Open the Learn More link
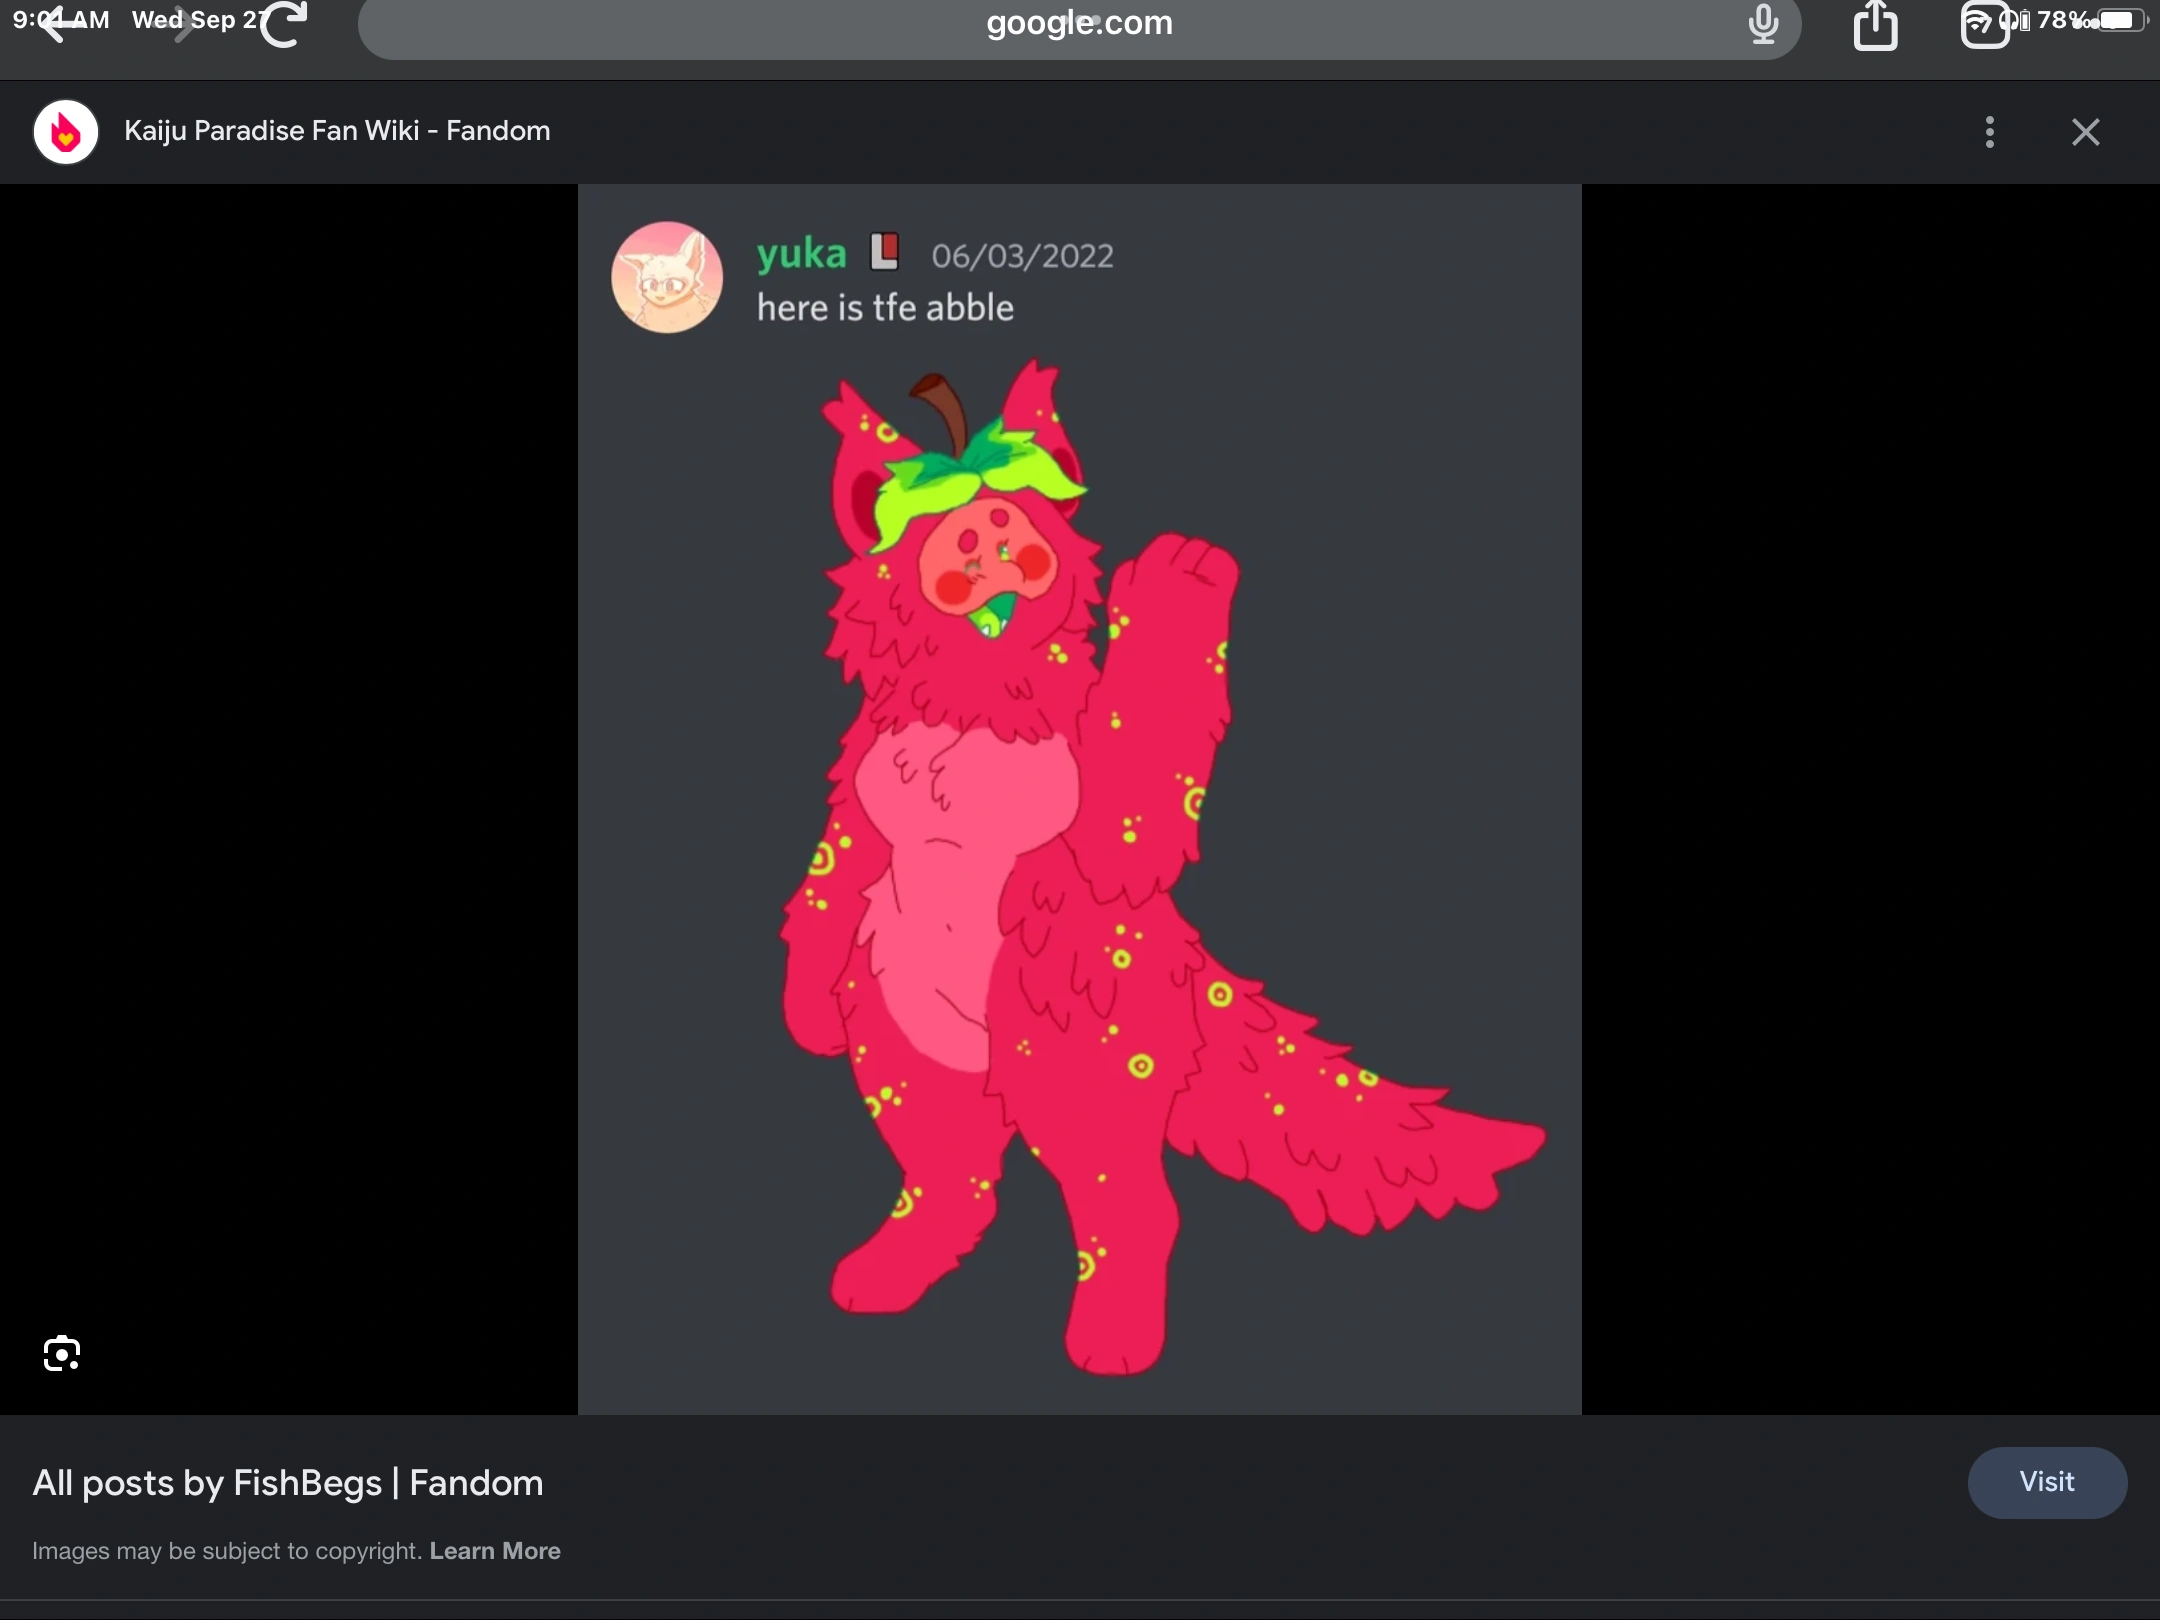Screen dimensions: 2160x1620 [x=494, y=1551]
